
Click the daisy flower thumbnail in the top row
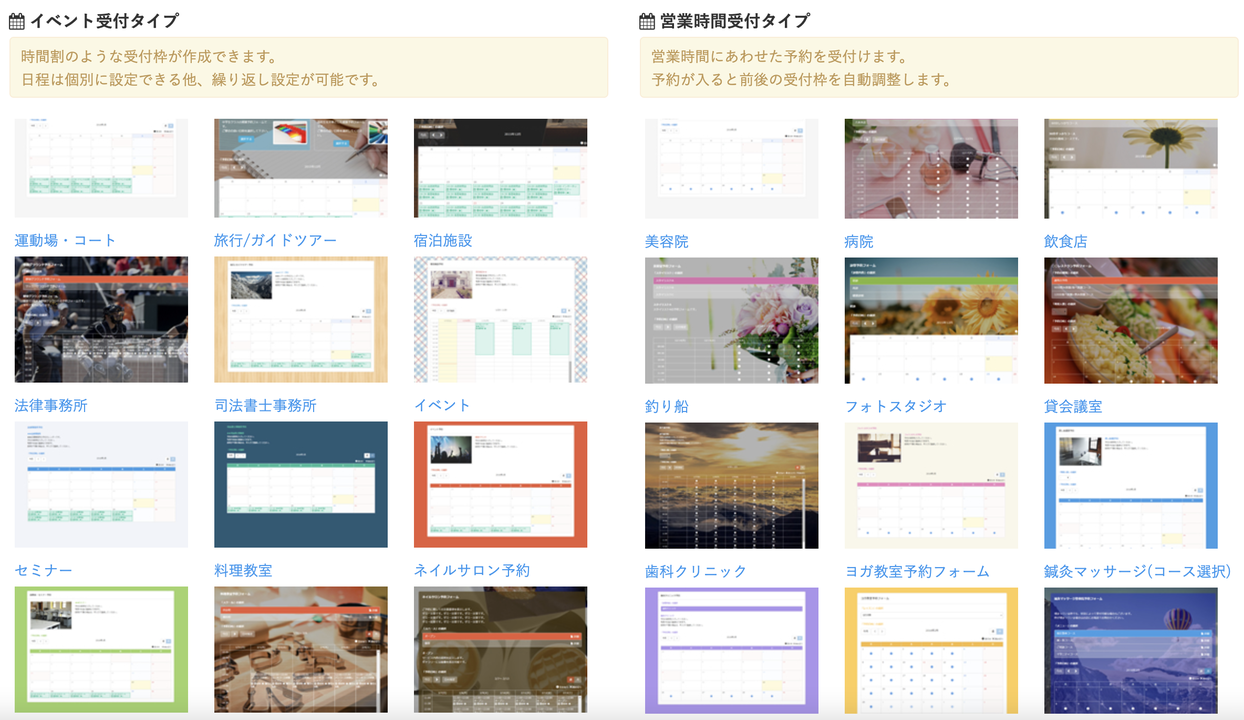[1131, 169]
